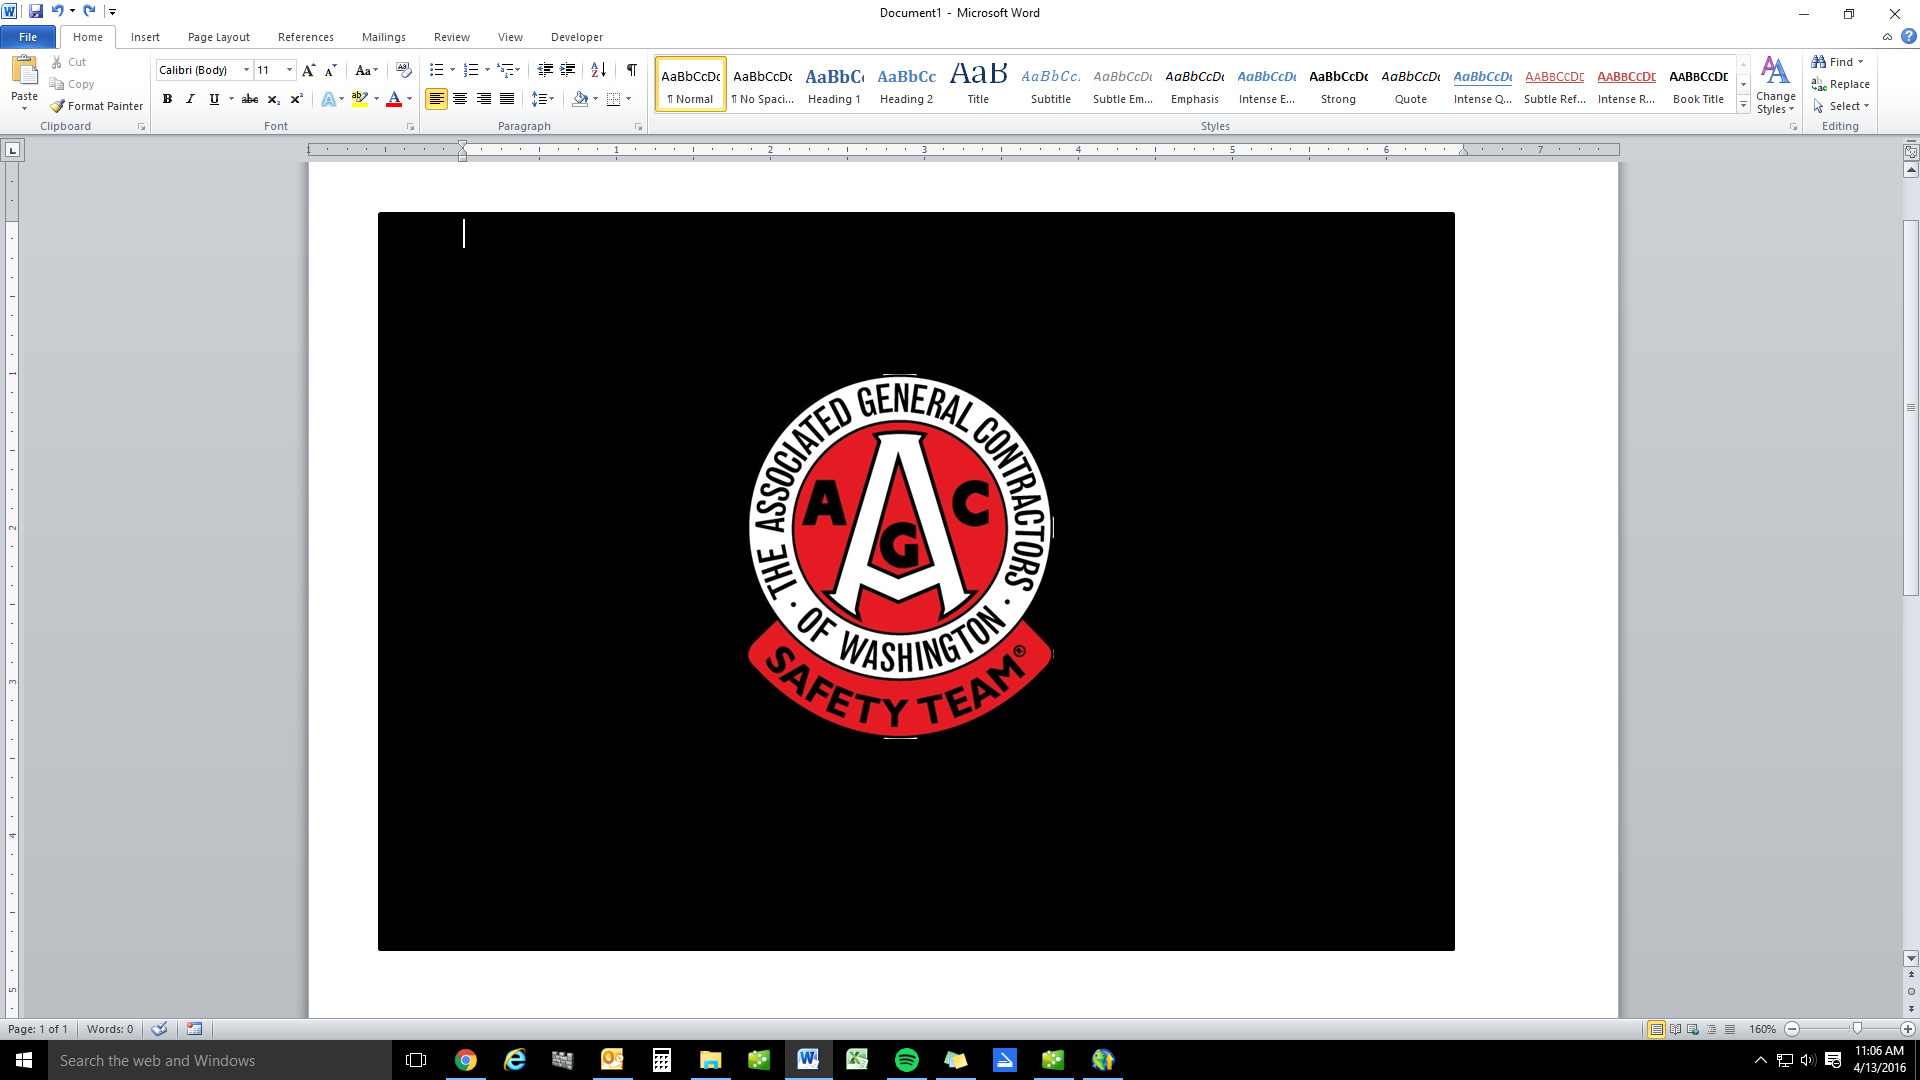Open the Bullets dropdown arrow
Viewport: 1920px width, 1080px height.
coord(452,70)
